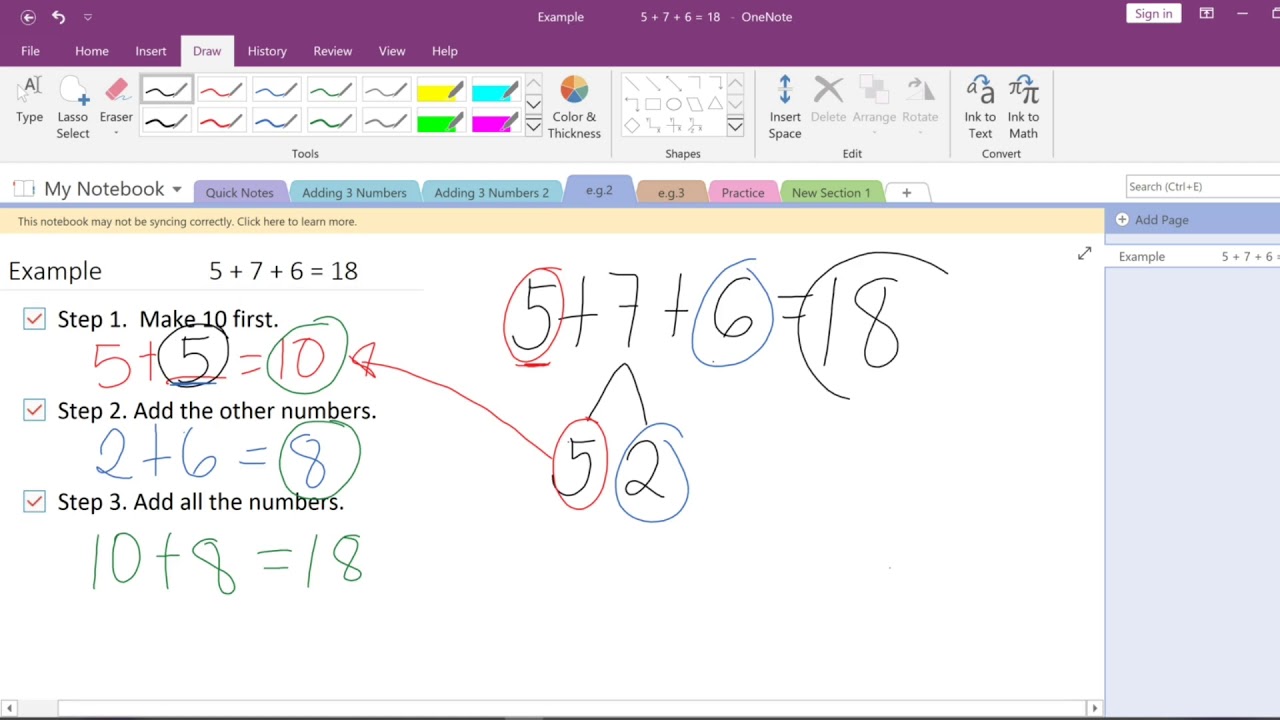Select the red pen in the top row

(x=221, y=91)
